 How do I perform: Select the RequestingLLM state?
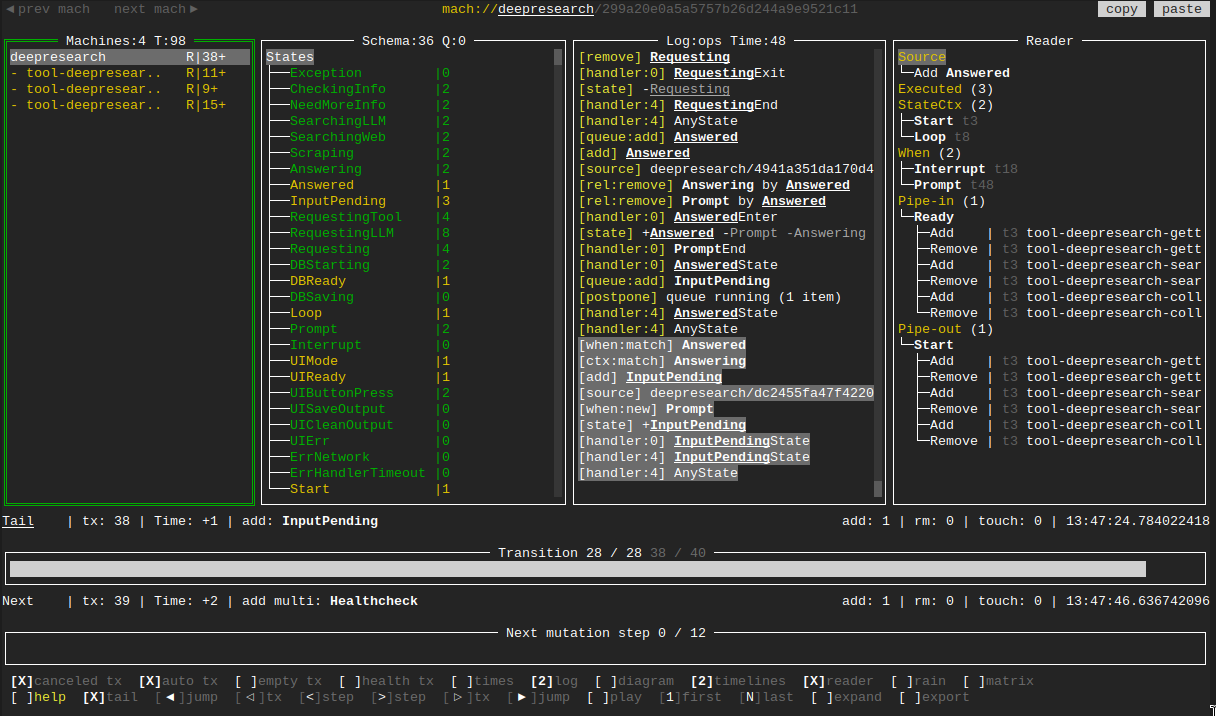tap(342, 233)
